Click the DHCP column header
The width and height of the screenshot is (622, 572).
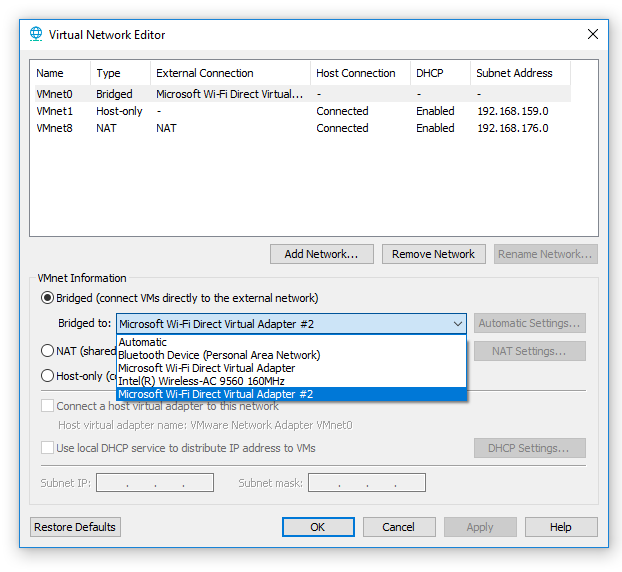(x=440, y=73)
